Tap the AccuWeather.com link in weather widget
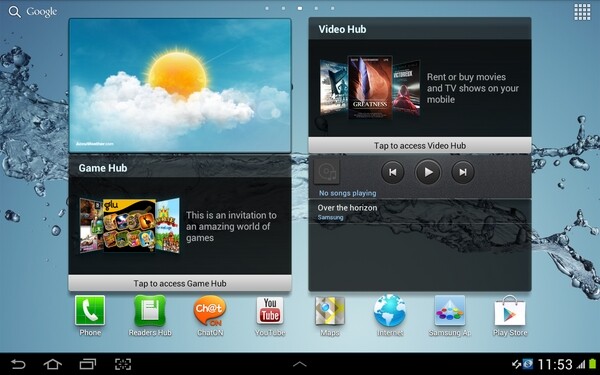 point(95,144)
